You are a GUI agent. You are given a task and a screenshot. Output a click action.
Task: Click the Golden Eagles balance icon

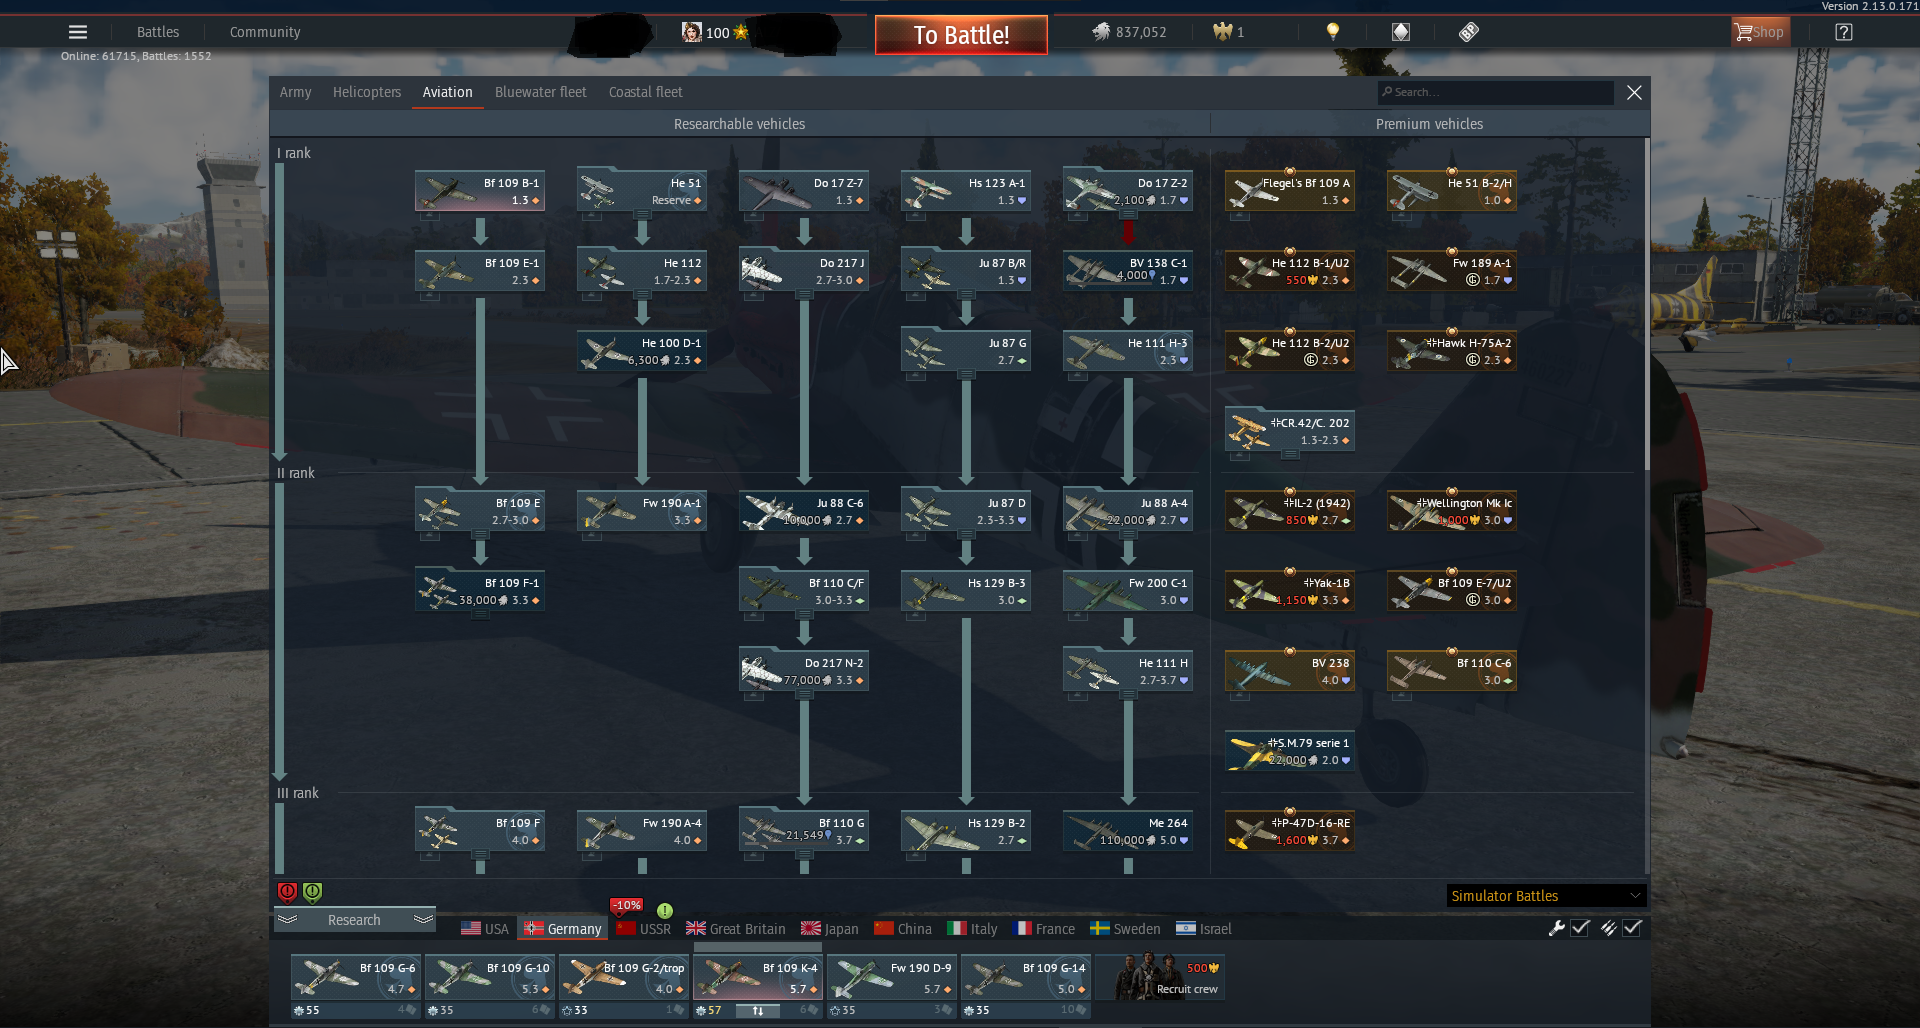point(1222,32)
